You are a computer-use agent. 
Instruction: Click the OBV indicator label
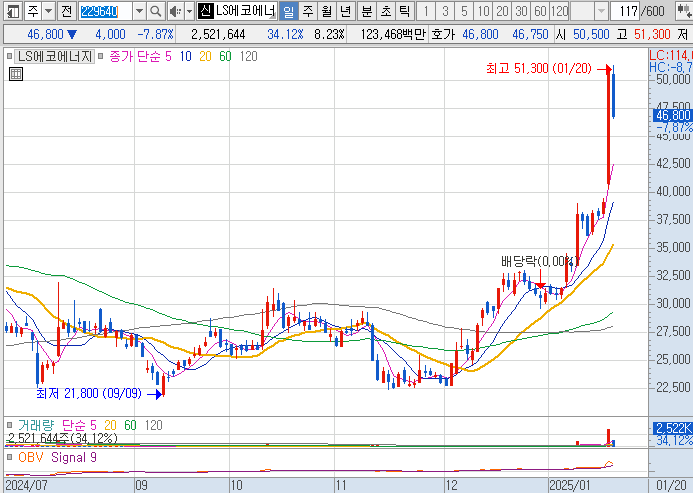coord(30,457)
